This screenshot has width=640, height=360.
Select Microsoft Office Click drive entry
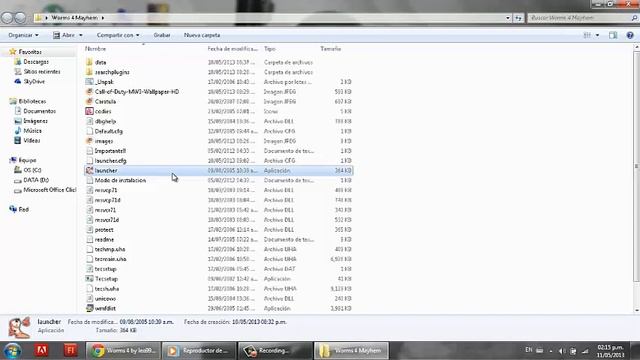[49, 190]
